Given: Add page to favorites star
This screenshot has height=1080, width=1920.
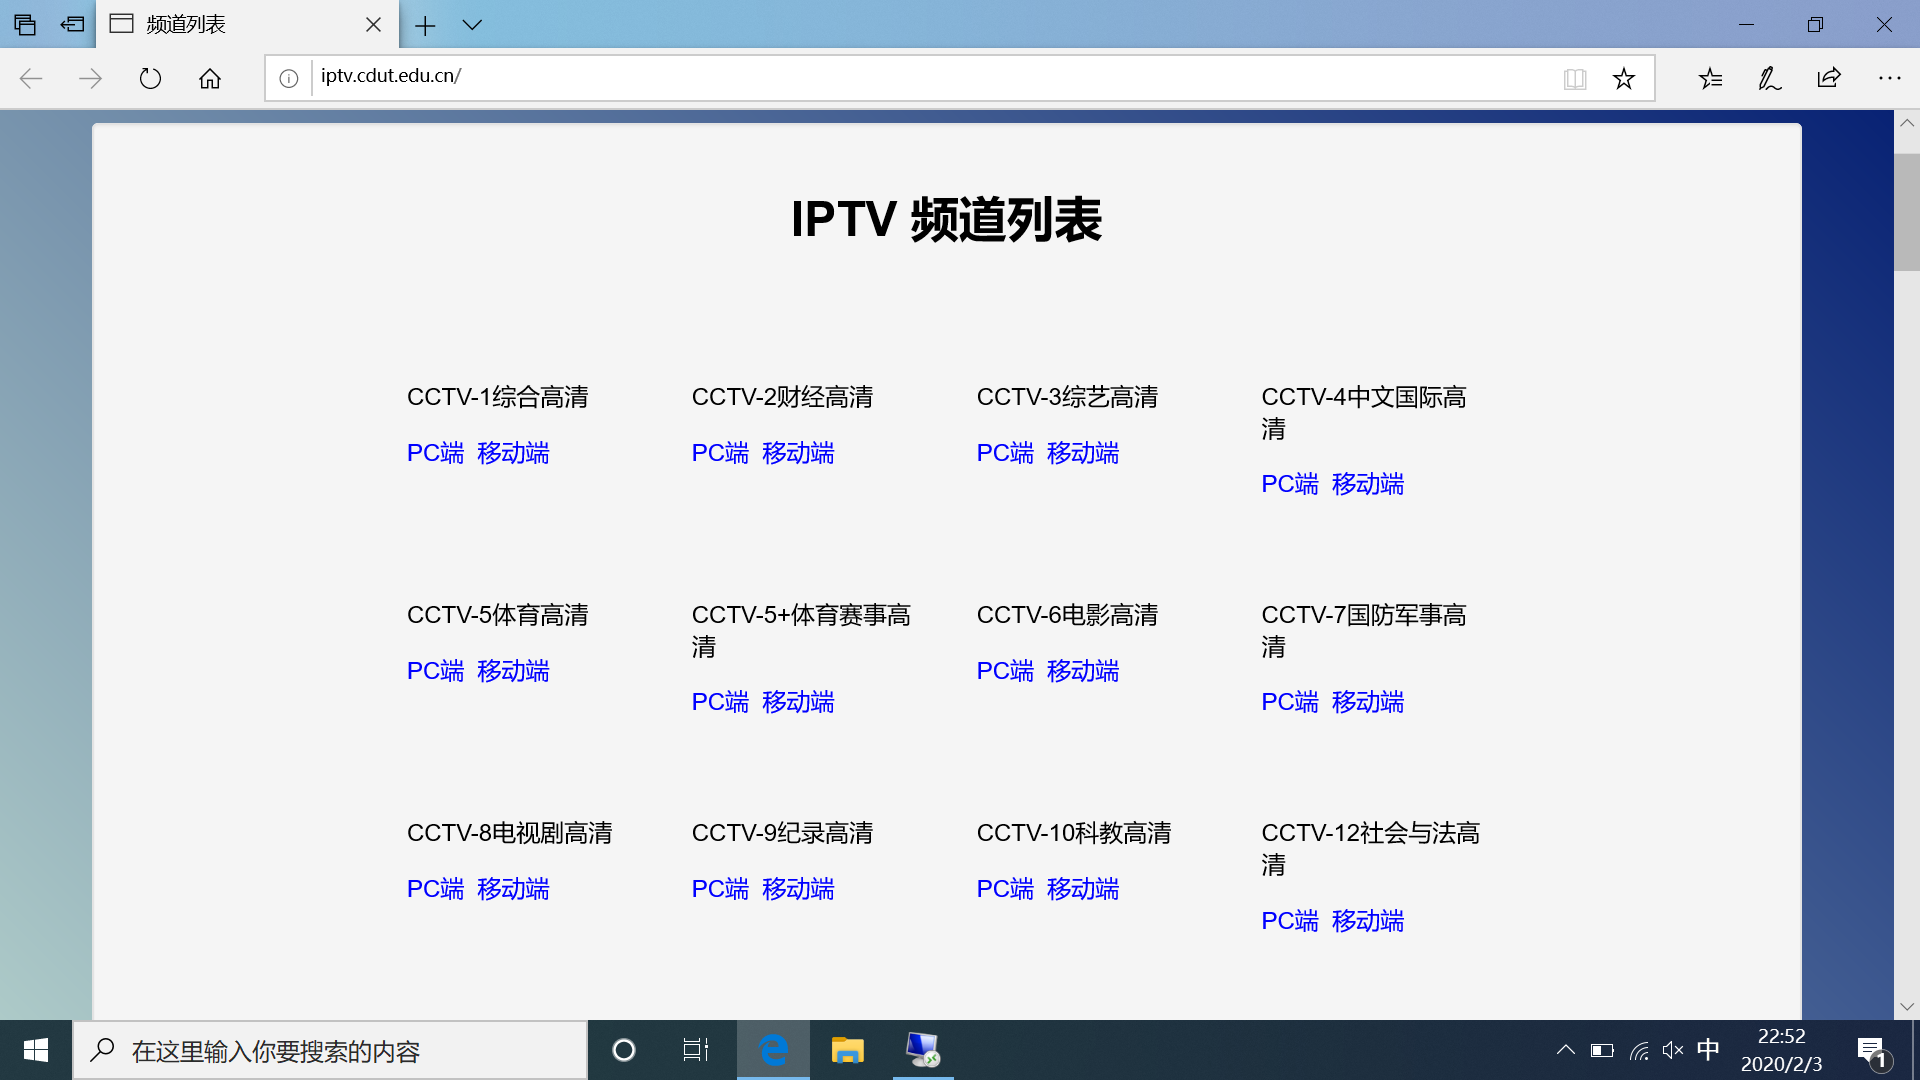Looking at the screenshot, I should [x=1624, y=78].
